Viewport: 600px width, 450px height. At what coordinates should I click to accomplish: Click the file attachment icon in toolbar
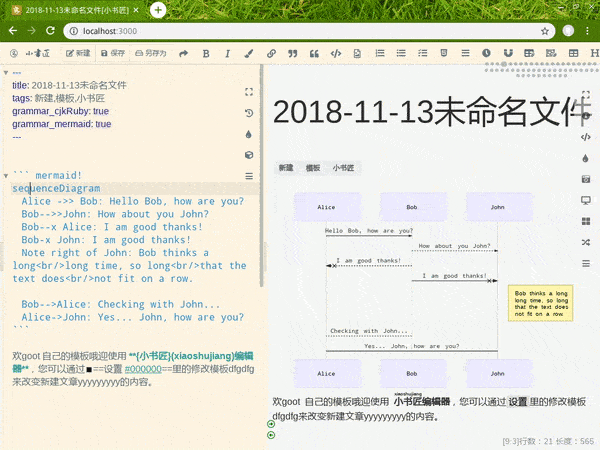tap(357, 54)
